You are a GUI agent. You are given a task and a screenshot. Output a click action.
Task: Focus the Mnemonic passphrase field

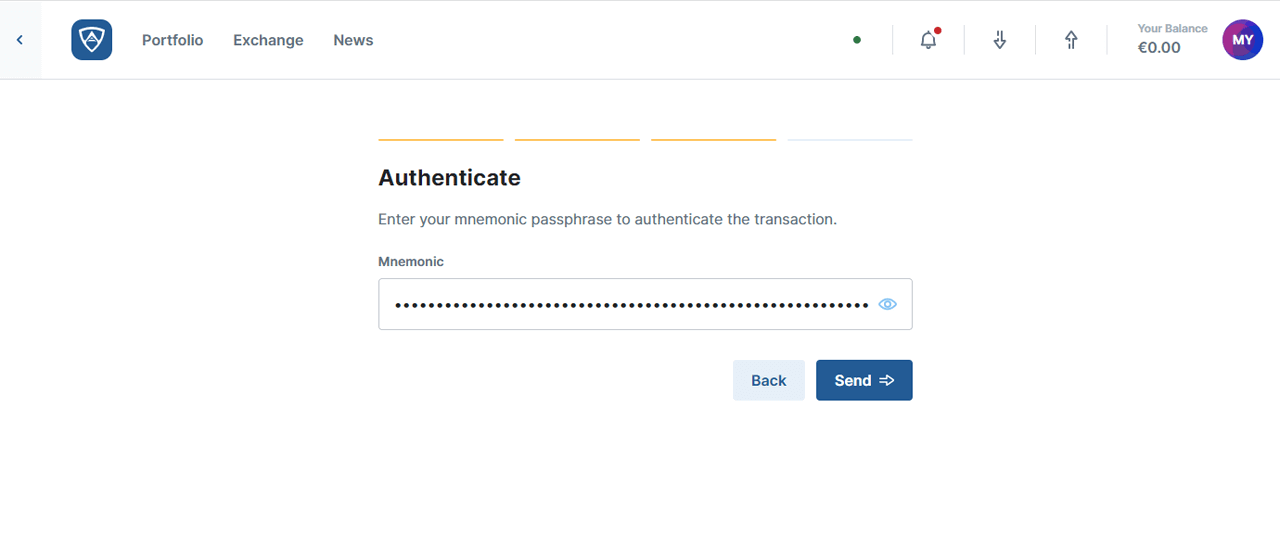point(630,304)
